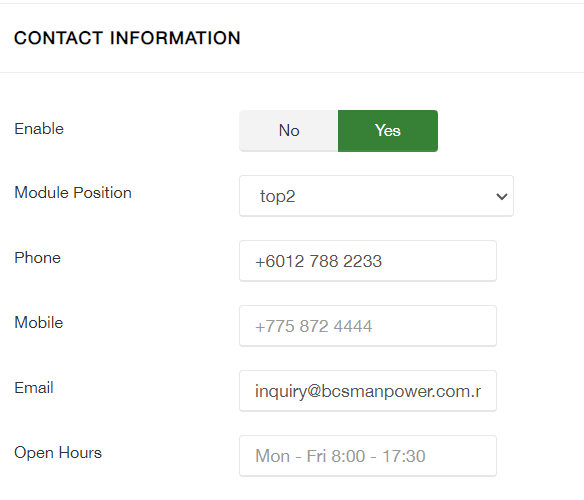Click the CONTACT INFORMATION section heading
Viewport: 584px width, 500px height.
(127, 38)
